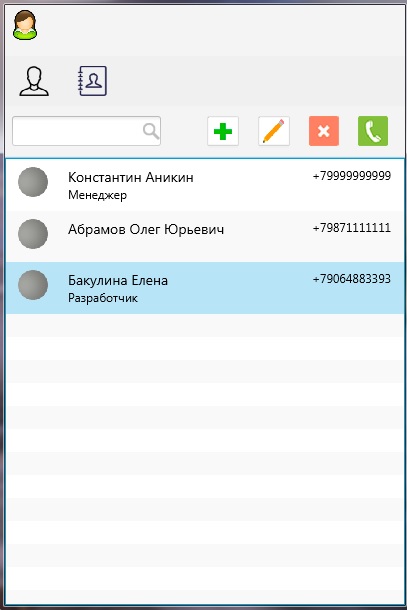Click phone number +79064883393
Image resolution: width=407 pixels, height=610 pixels.
pyautogui.click(x=352, y=279)
